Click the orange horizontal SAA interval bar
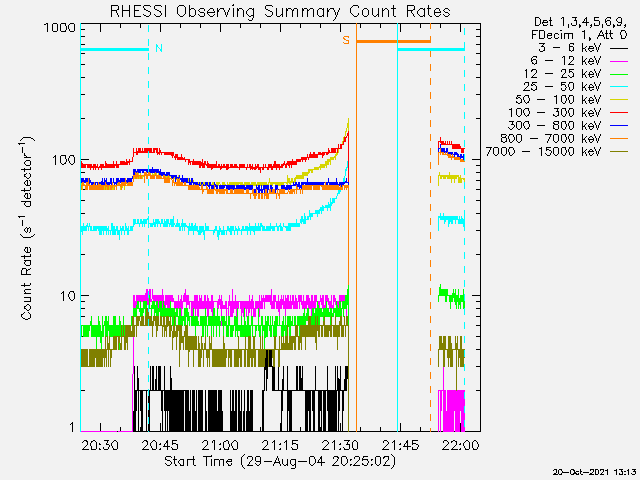640x480 pixels. click(x=393, y=41)
